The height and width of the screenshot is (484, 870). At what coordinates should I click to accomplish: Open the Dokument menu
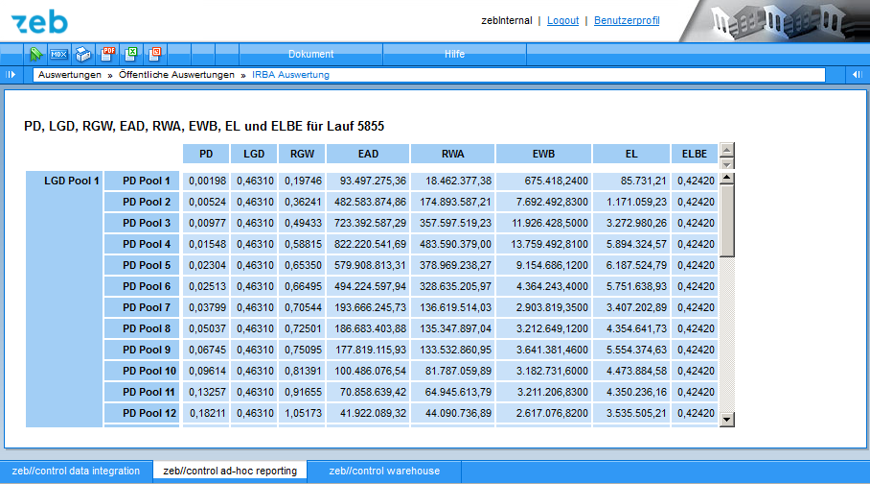tap(311, 54)
